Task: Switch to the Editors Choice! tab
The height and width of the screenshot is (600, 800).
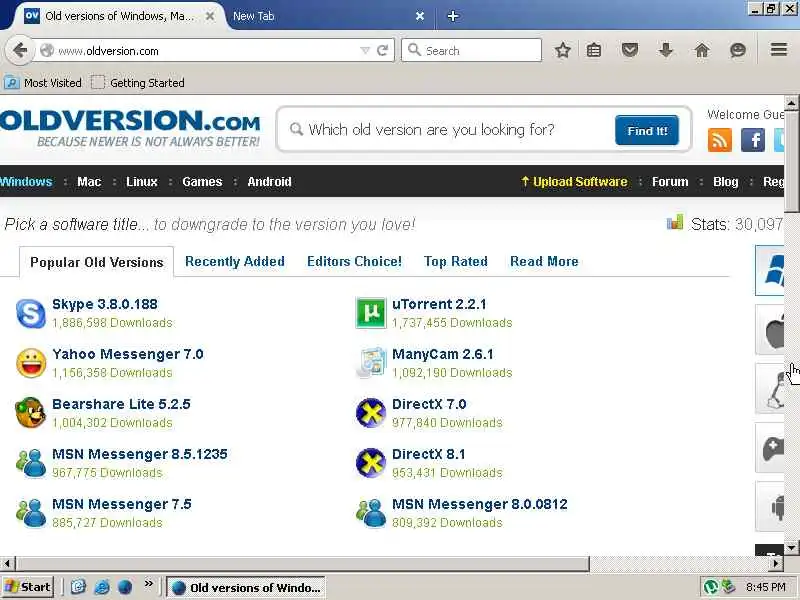Action: tap(354, 261)
